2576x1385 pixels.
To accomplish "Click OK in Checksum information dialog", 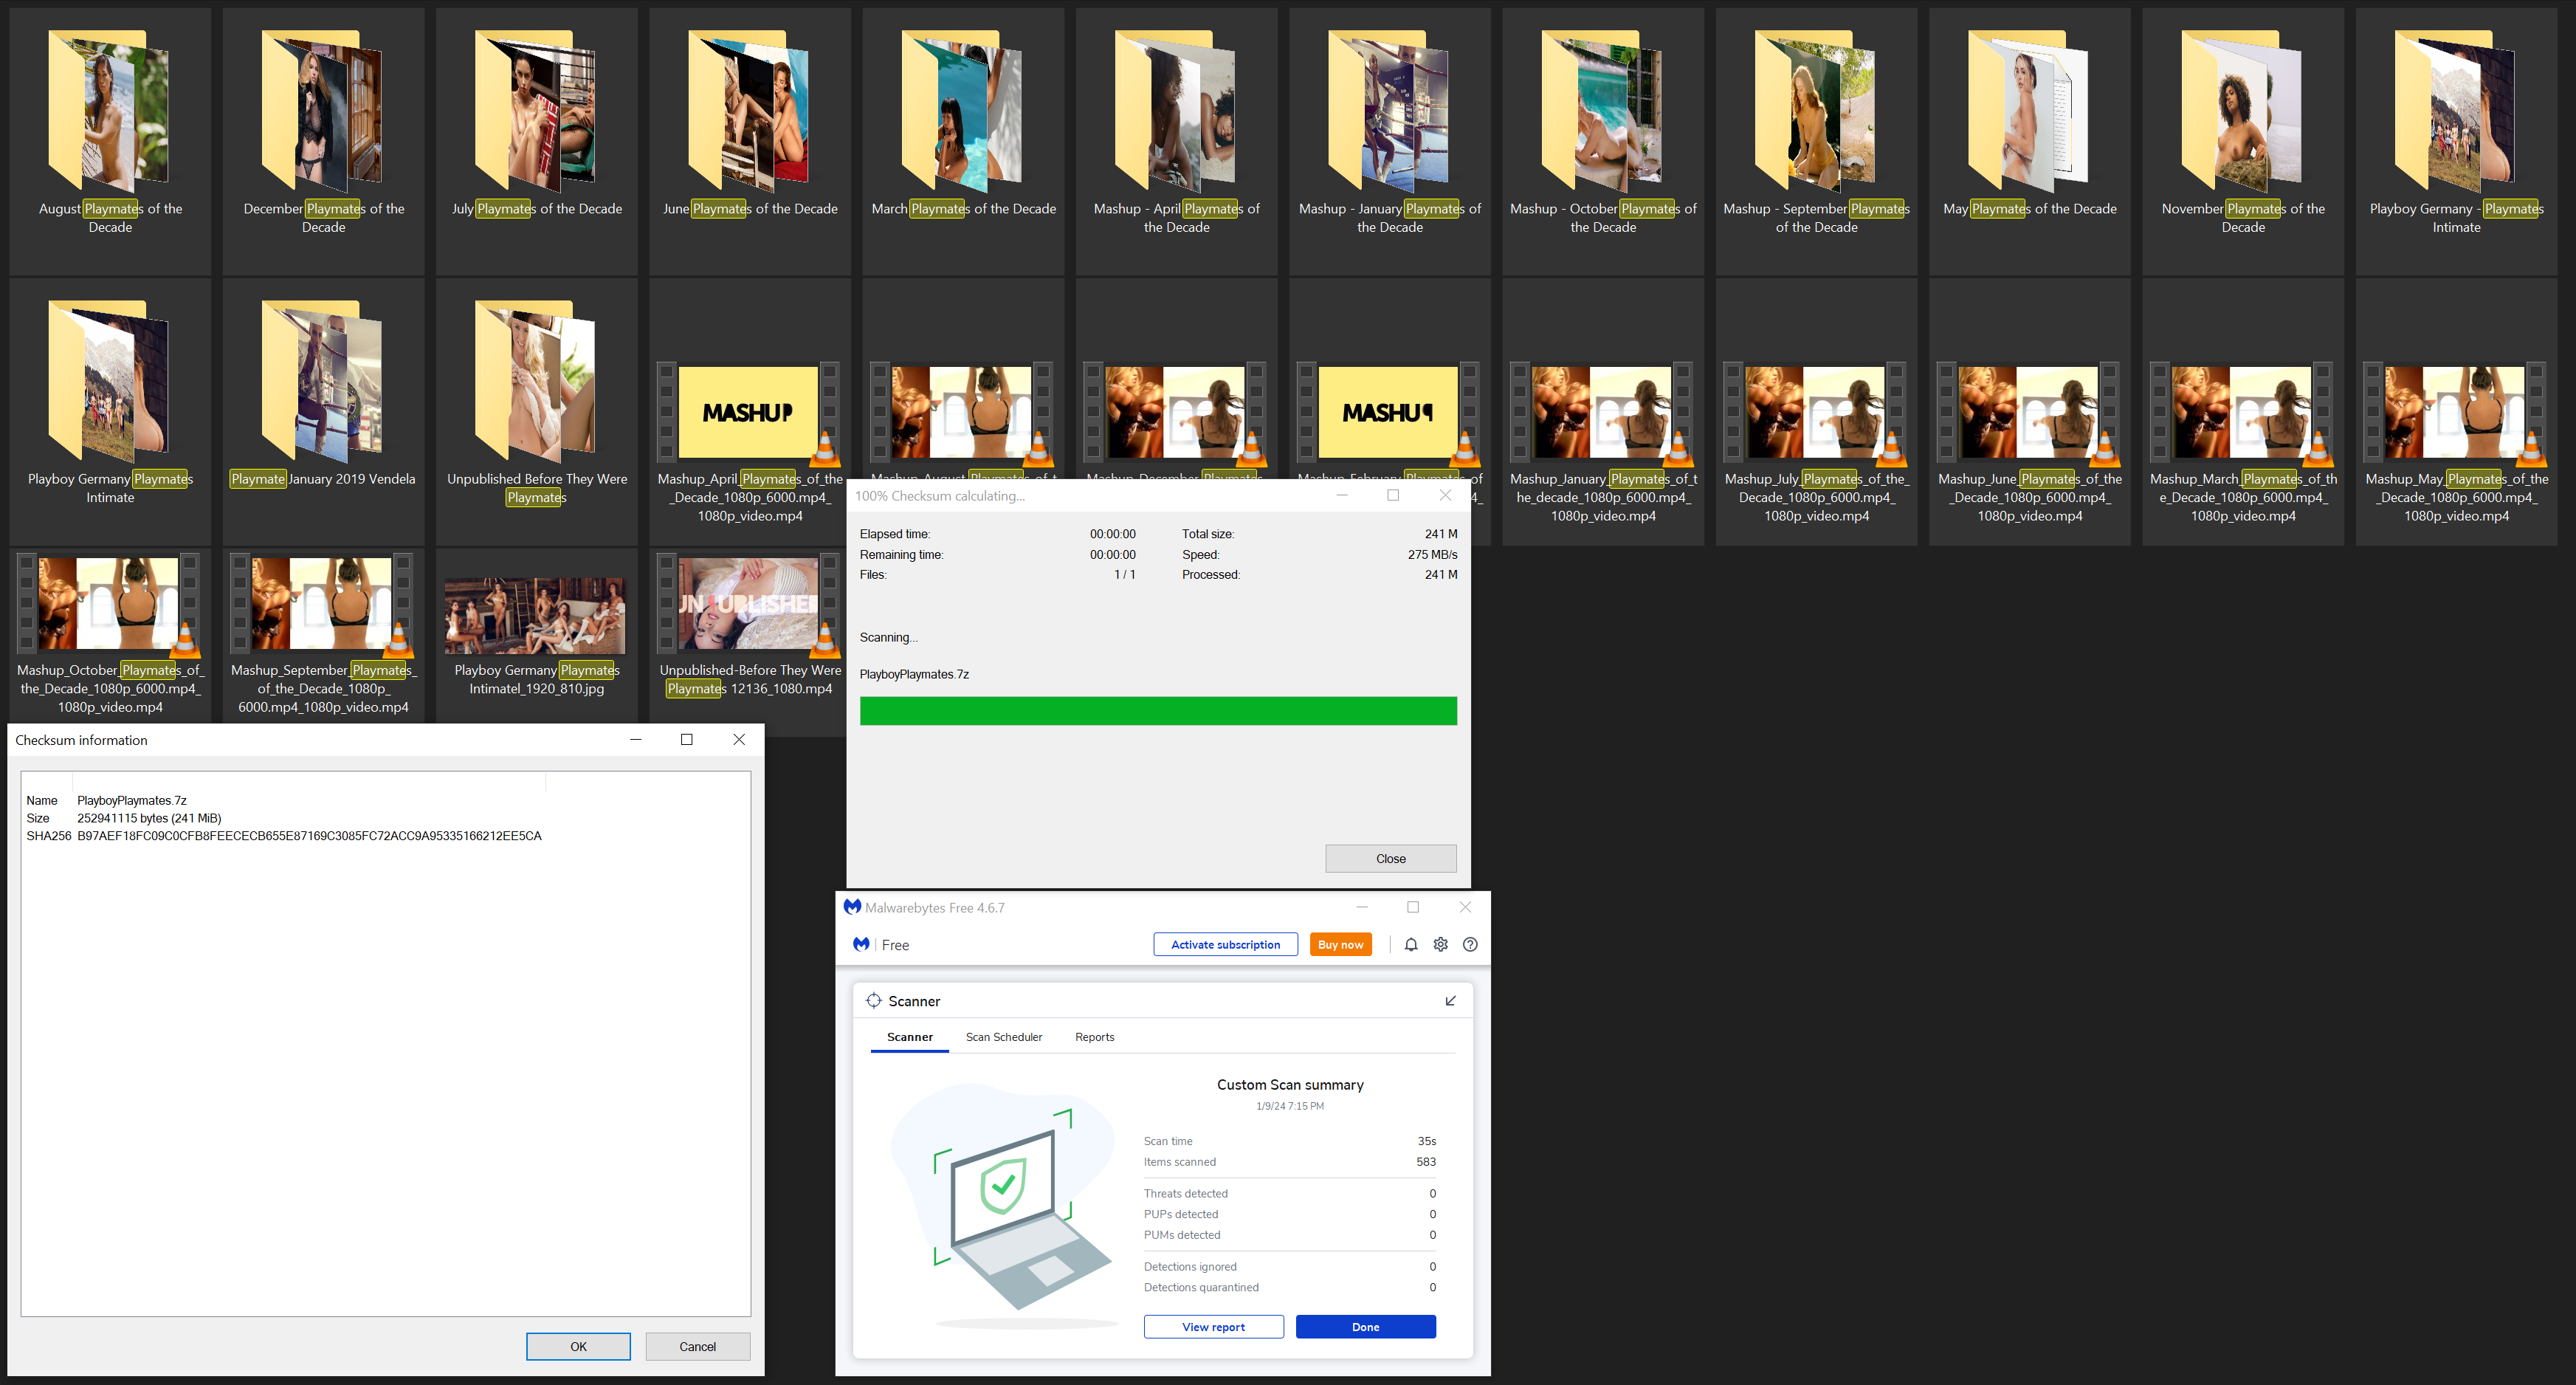I will tap(578, 1346).
